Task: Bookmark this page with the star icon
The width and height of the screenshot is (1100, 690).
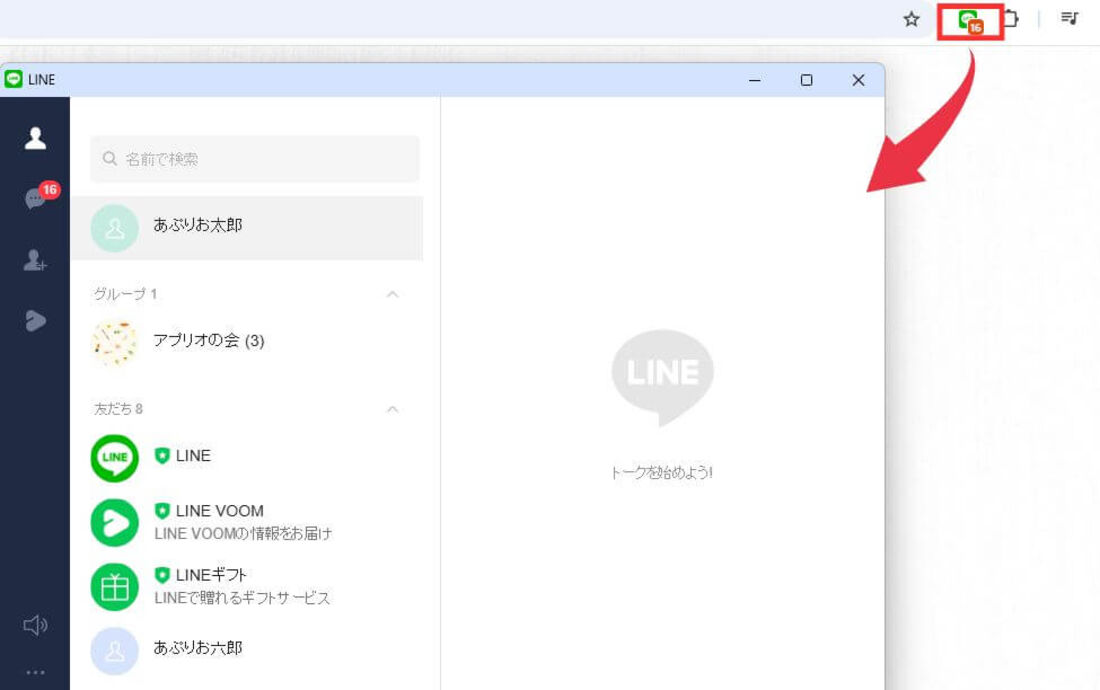Action: [911, 20]
